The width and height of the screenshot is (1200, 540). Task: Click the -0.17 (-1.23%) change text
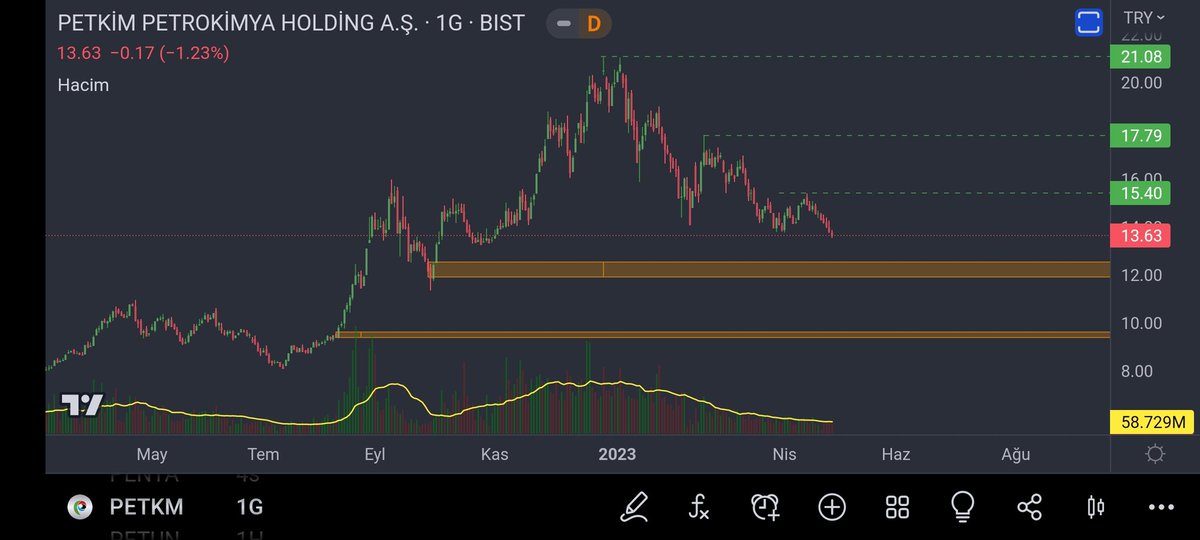[x=168, y=53]
